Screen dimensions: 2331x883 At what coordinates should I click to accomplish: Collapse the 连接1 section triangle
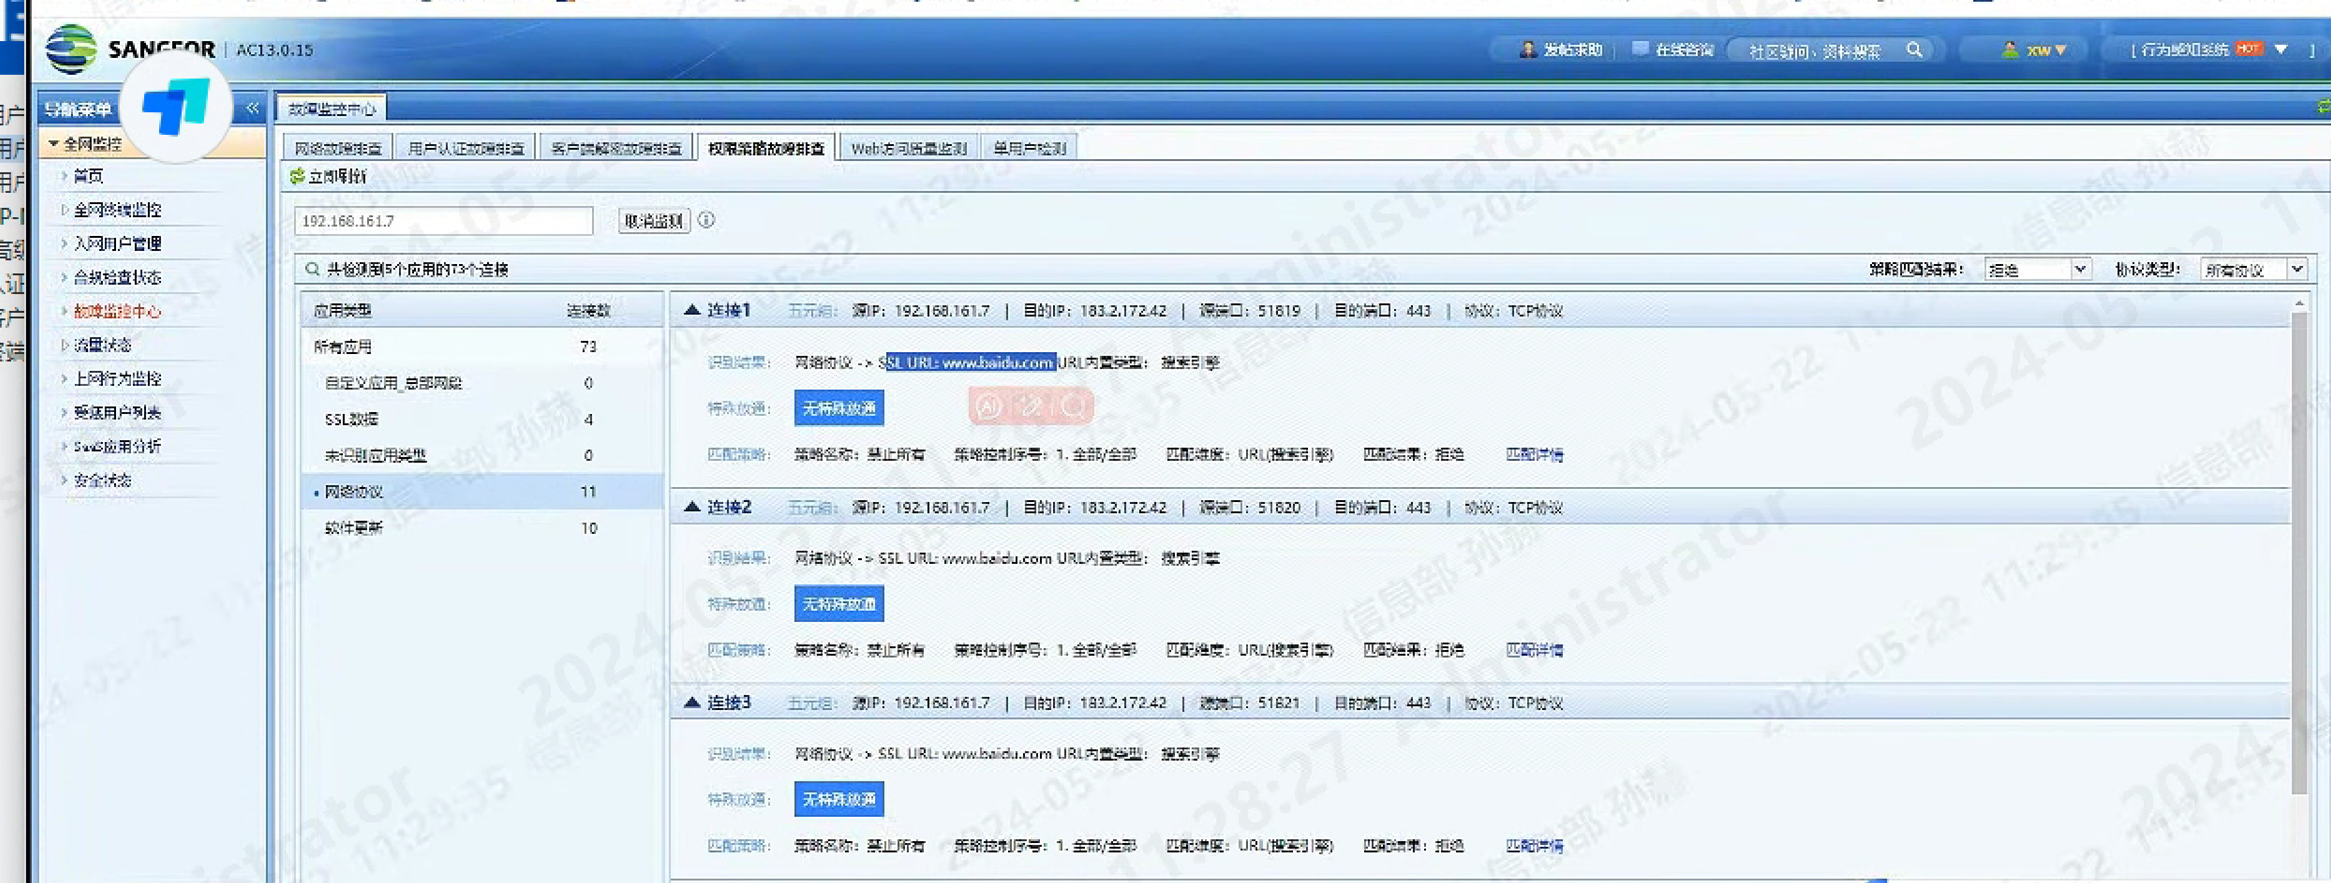pyautogui.click(x=691, y=310)
